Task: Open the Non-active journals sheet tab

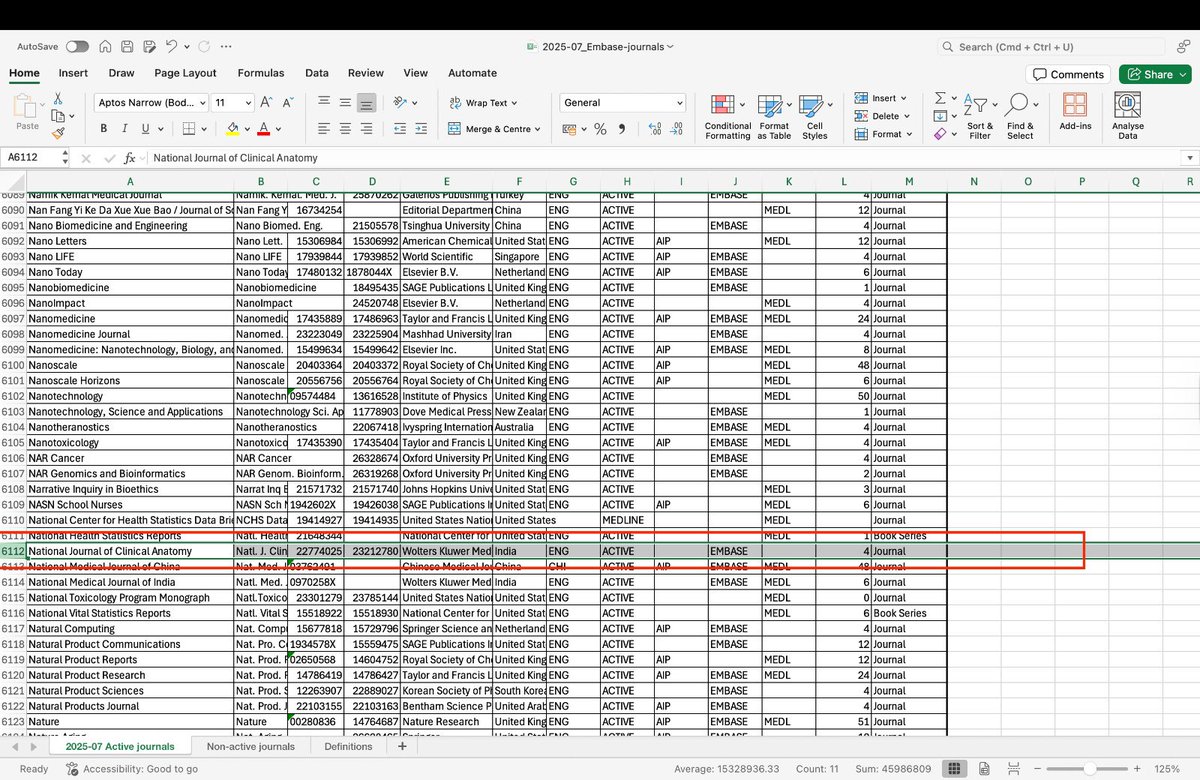Action: [x=251, y=746]
